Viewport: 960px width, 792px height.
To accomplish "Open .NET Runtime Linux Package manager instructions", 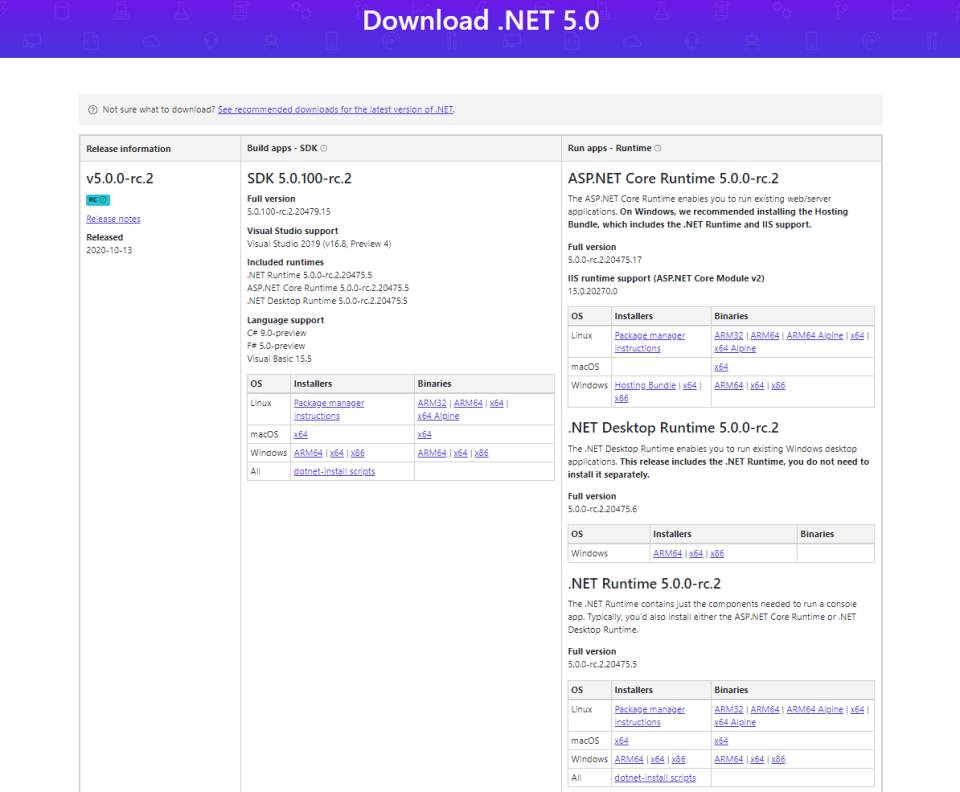I will click(x=650, y=715).
